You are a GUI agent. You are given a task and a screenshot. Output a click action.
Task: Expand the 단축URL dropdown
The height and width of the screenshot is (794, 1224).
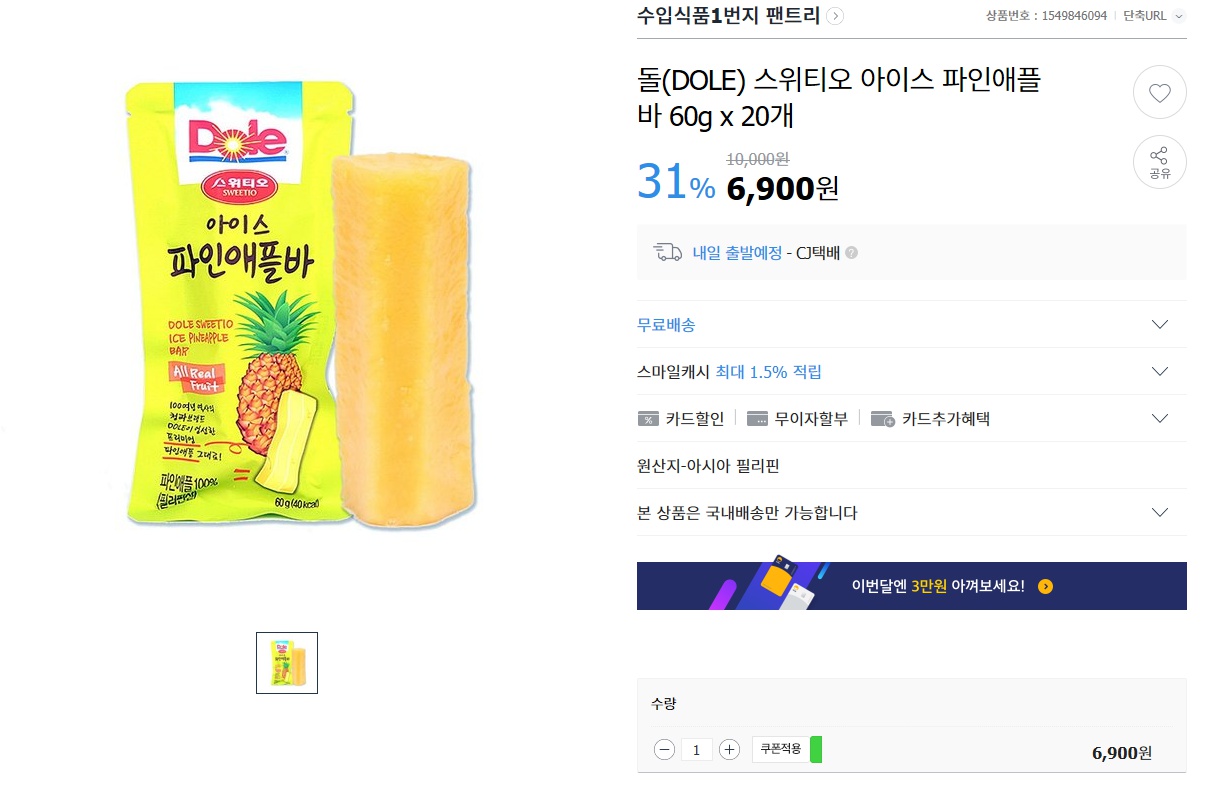1177,16
